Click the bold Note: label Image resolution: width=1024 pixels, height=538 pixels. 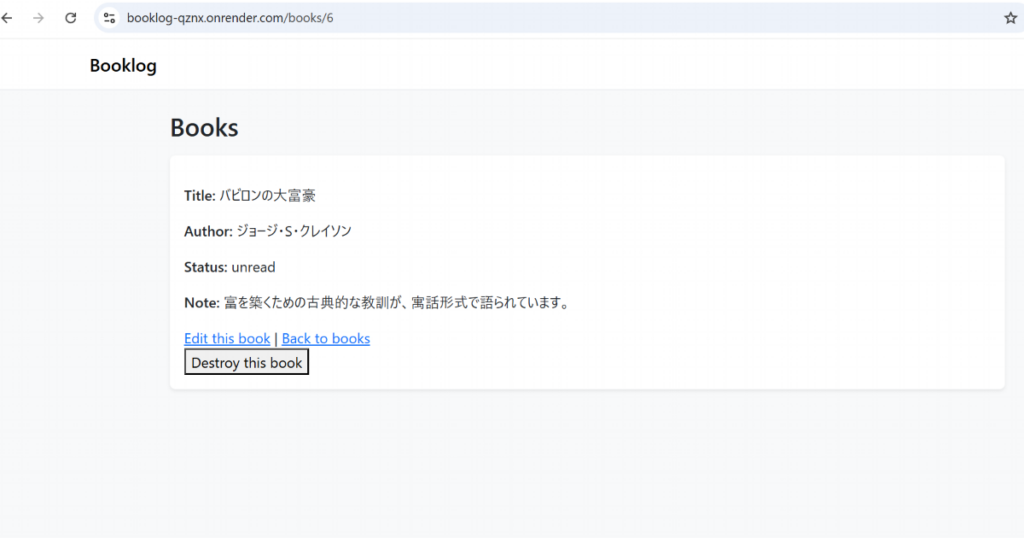(201, 303)
